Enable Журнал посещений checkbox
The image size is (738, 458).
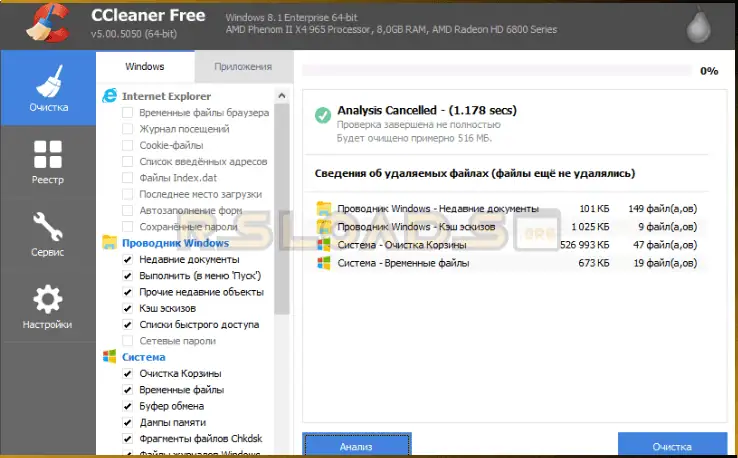[x=127, y=129]
